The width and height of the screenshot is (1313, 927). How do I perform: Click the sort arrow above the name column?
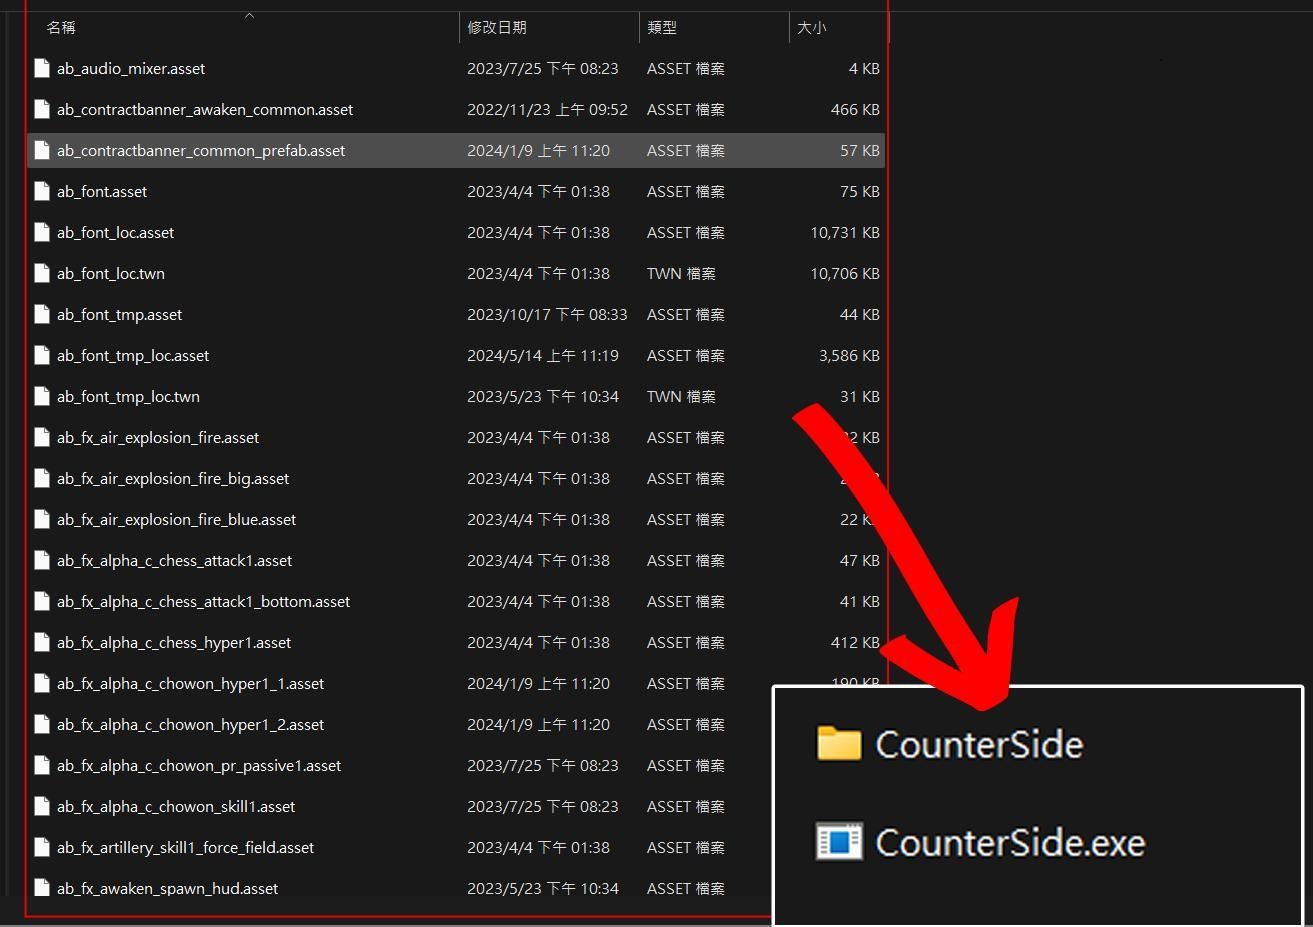[250, 15]
